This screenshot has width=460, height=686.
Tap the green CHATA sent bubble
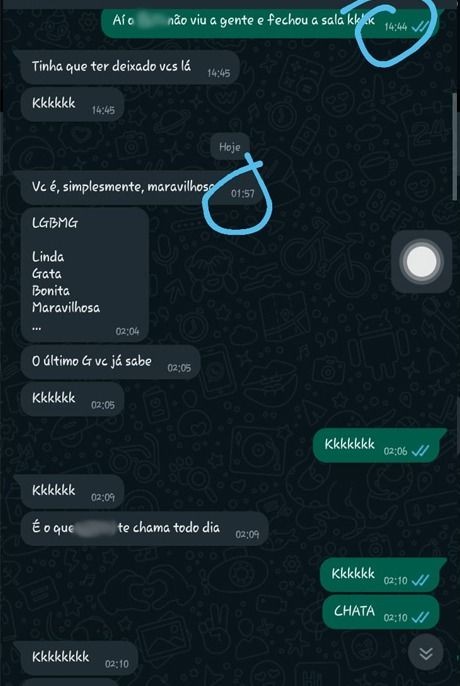tap(381, 611)
